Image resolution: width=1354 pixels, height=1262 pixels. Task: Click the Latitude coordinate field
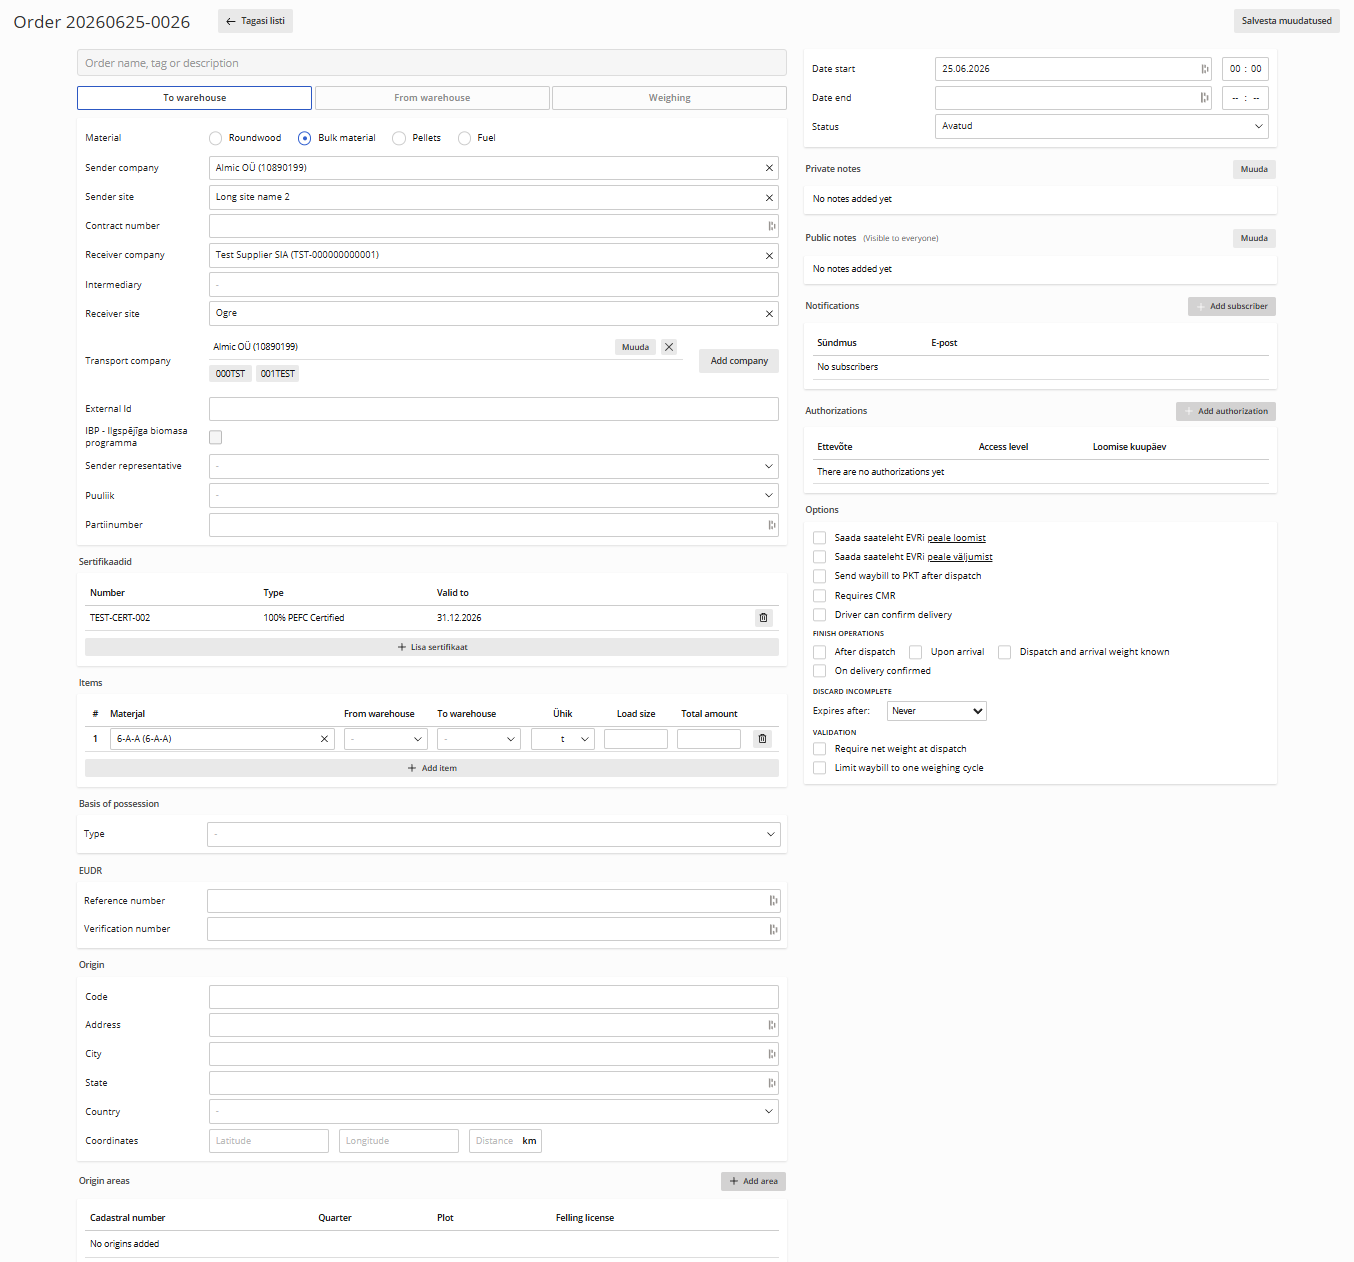(268, 1141)
